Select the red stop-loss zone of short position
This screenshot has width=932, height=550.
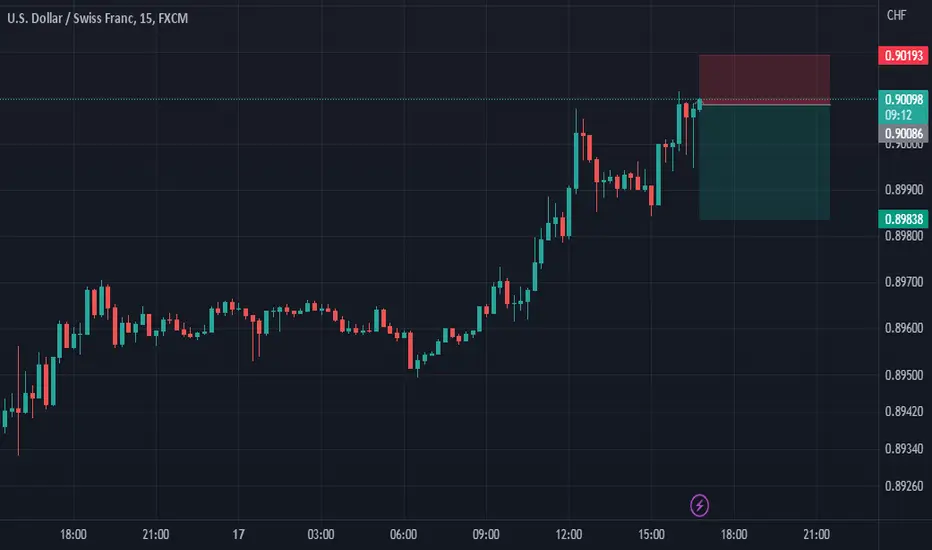click(764, 79)
